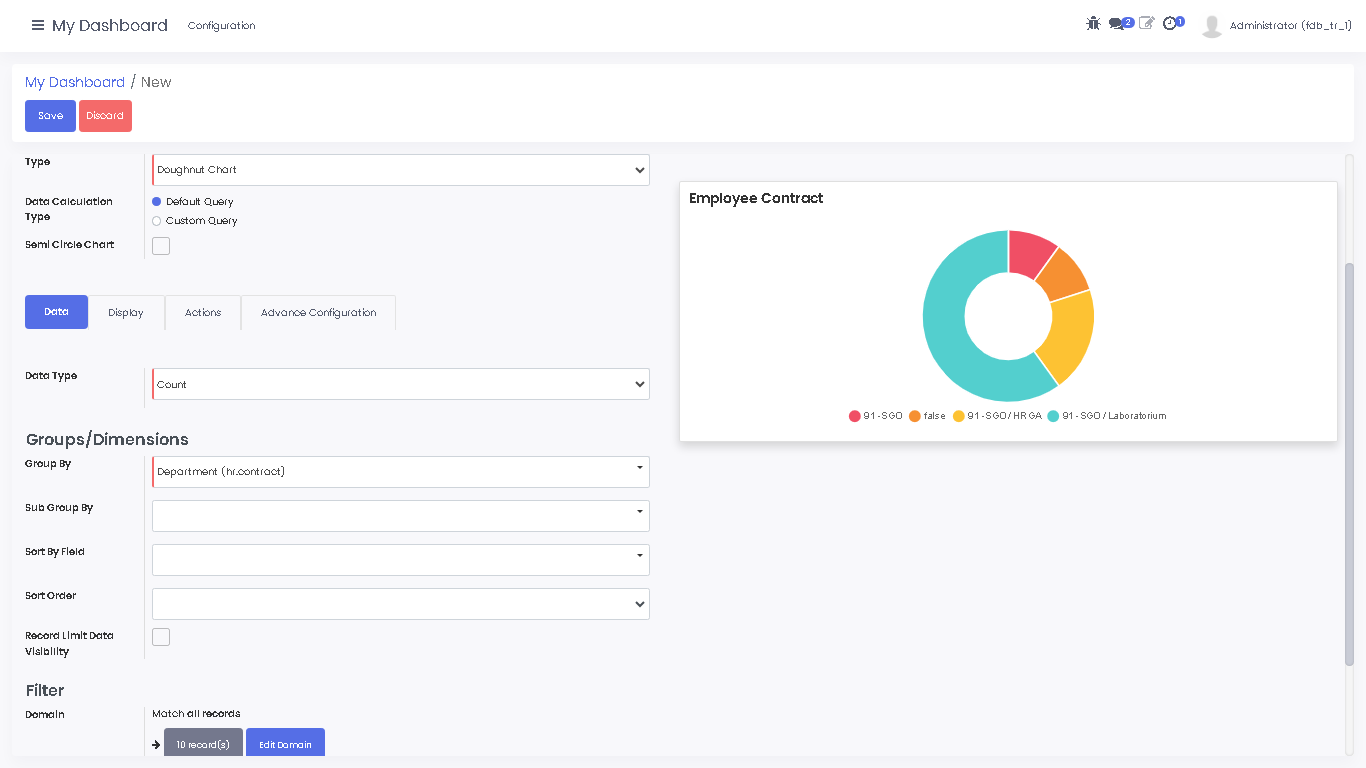
Task: Expand the Data Type Count dropdown
Action: [400, 384]
